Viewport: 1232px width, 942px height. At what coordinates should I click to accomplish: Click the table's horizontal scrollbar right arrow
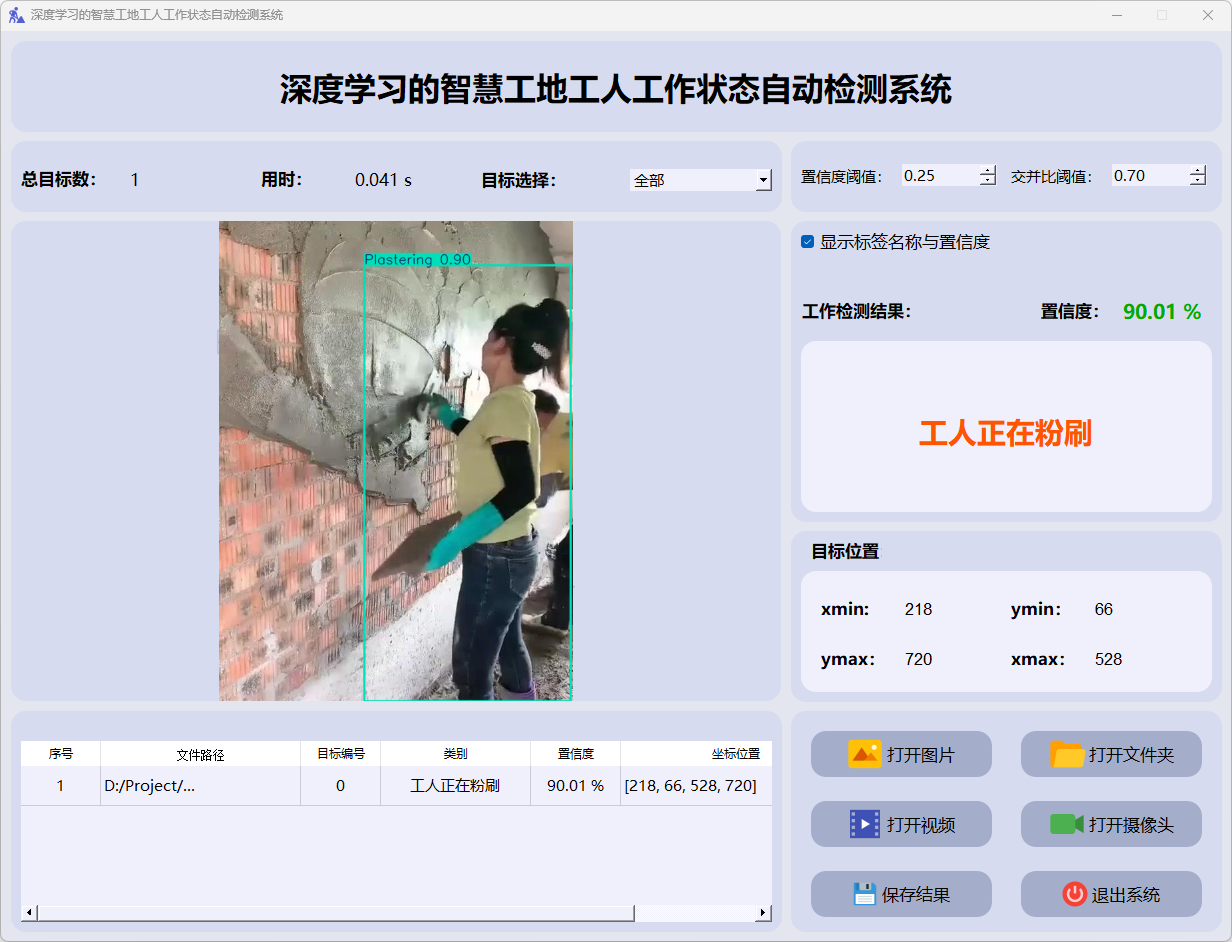[763, 912]
